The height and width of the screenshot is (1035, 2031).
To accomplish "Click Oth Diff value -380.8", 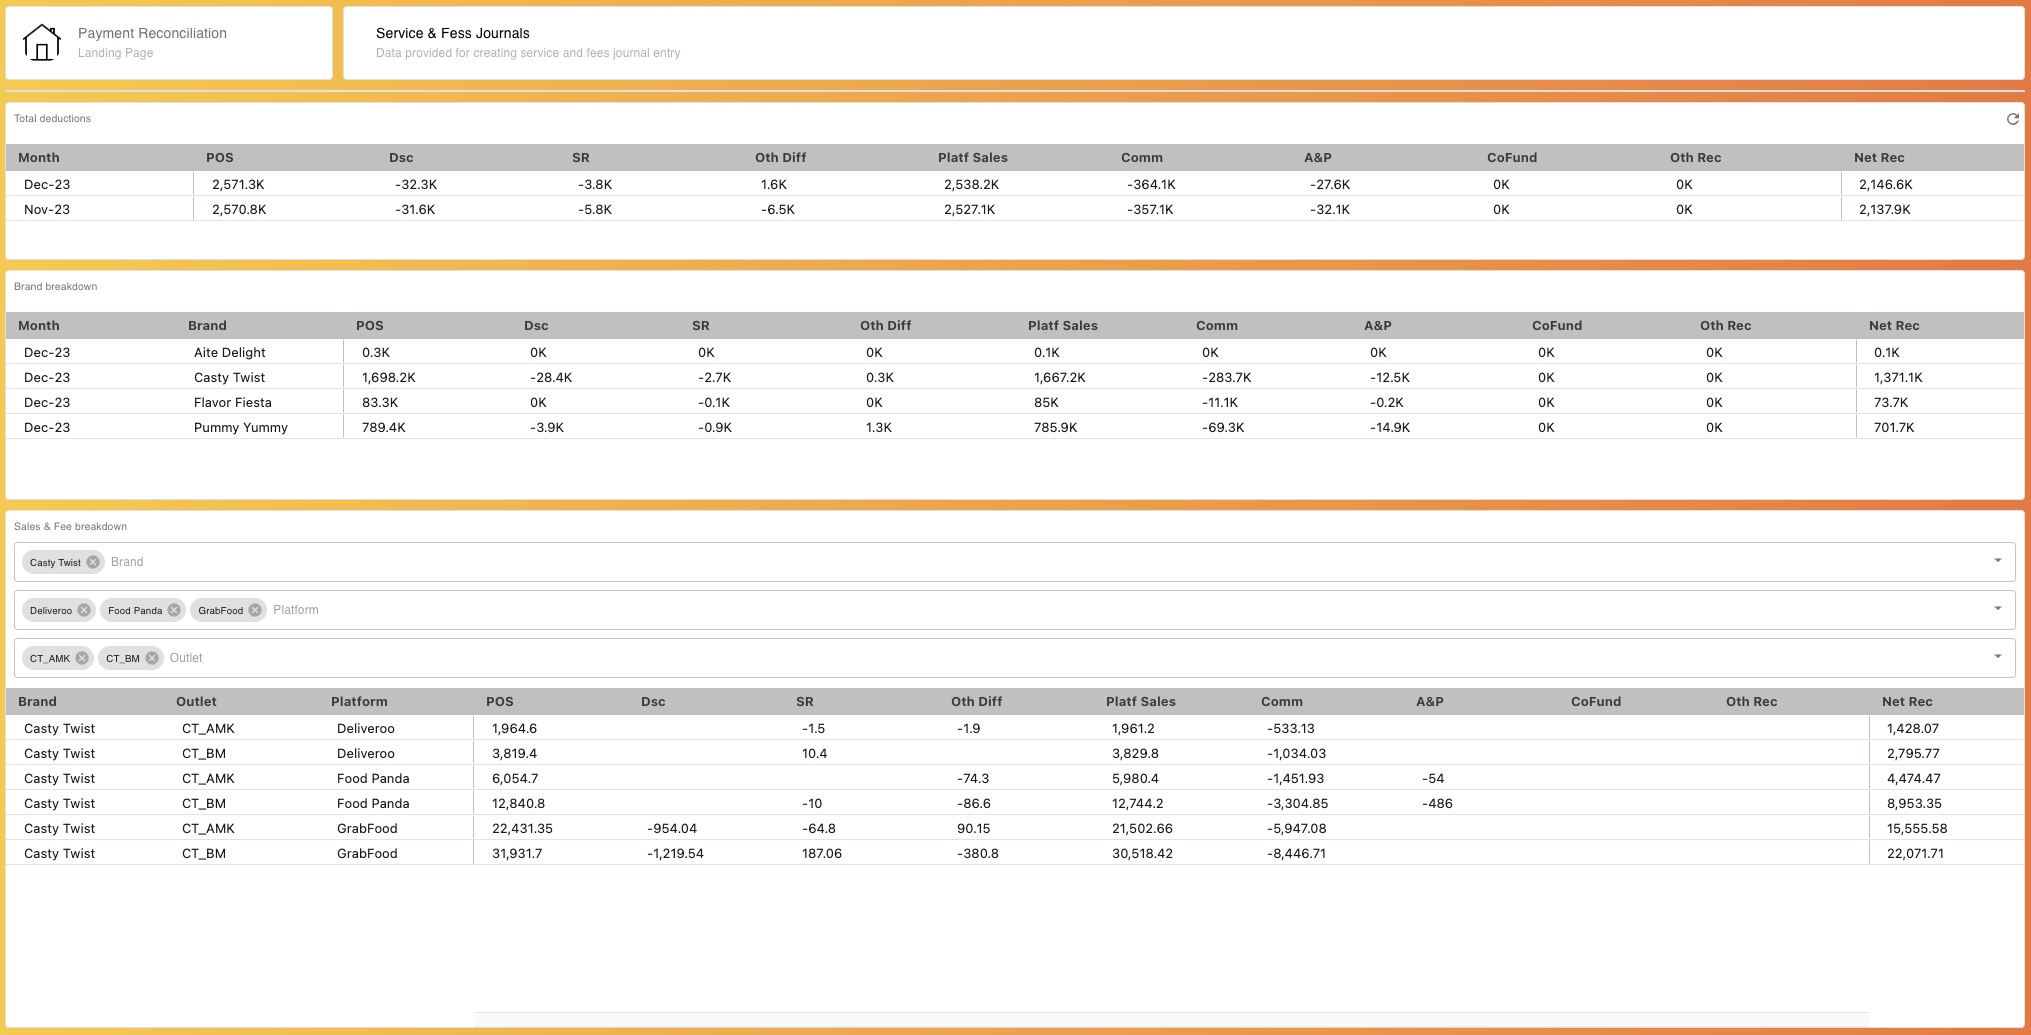I will point(977,853).
